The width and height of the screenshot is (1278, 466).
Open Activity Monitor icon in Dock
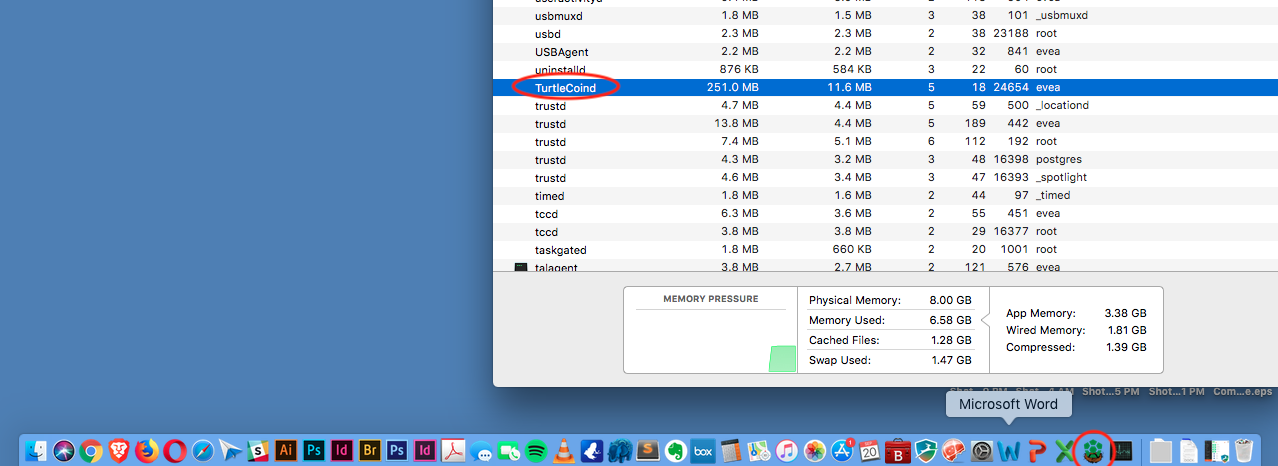(1122, 450)
